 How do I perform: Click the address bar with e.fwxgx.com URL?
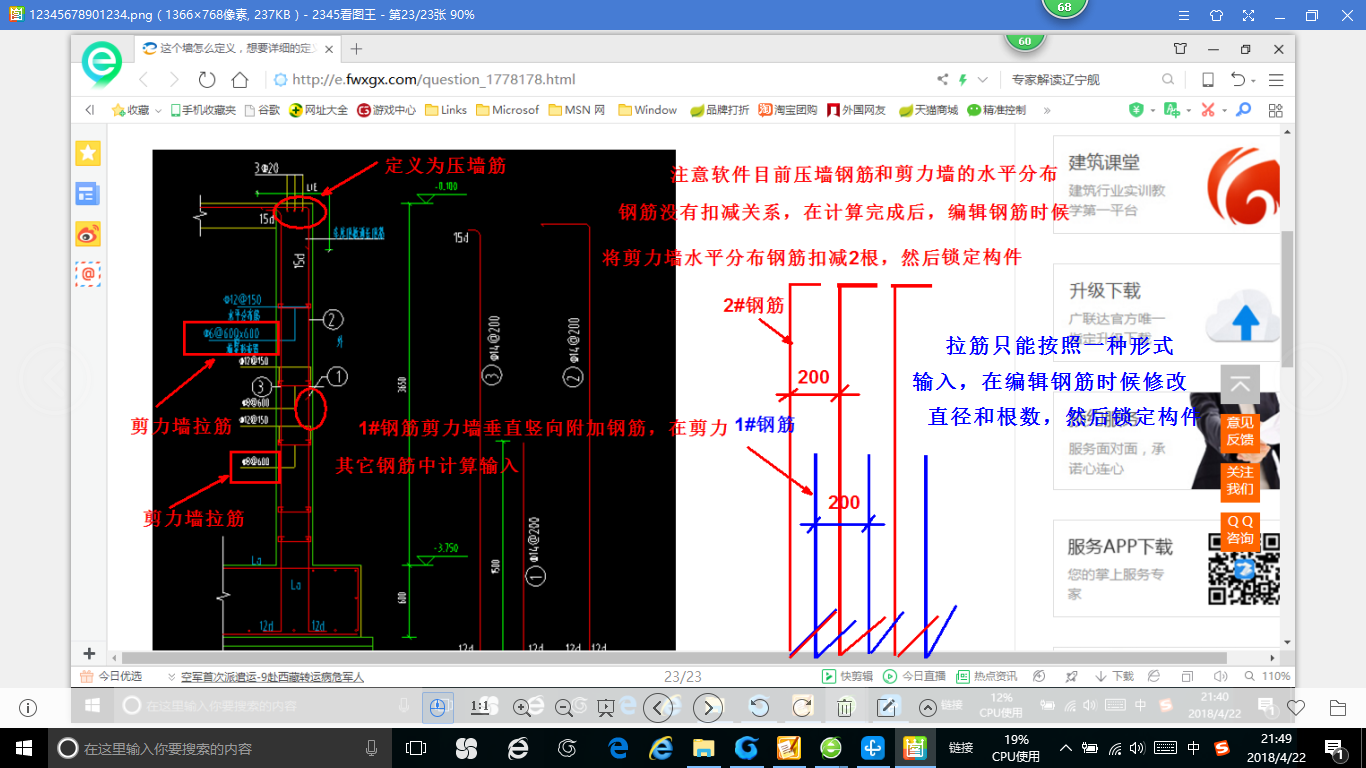point(600,80)
